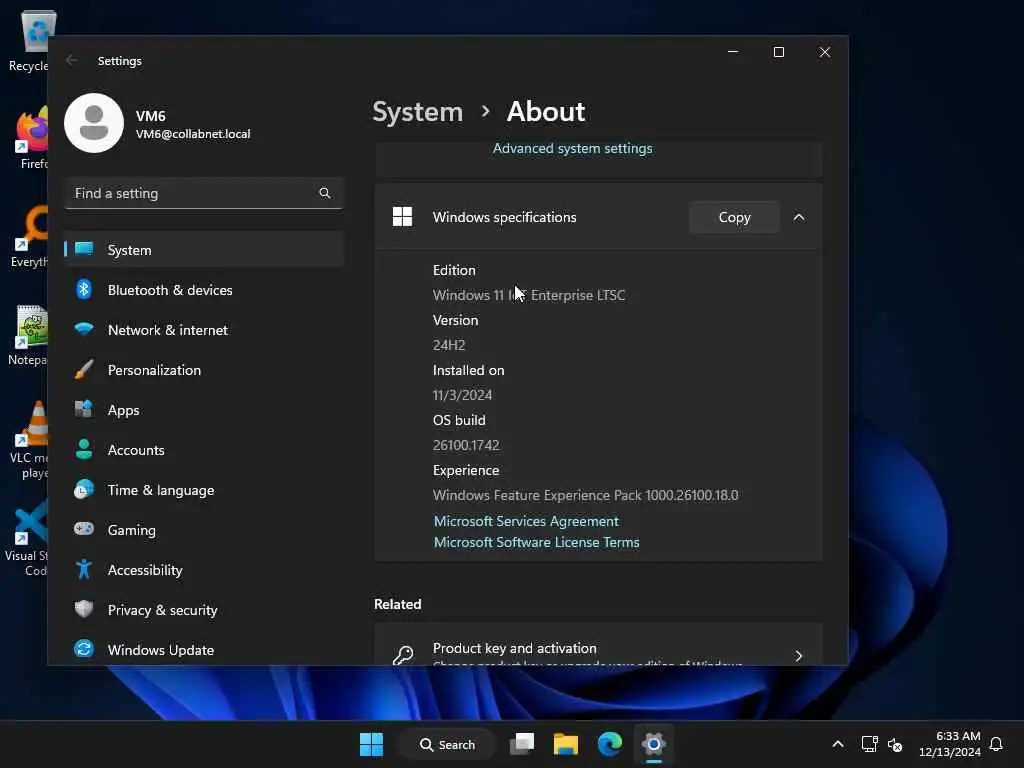Click the VM6@collabnet.local account email
Image resolution: width=1024 pixels, height=768 pixels.
click(x=193, y=134)
